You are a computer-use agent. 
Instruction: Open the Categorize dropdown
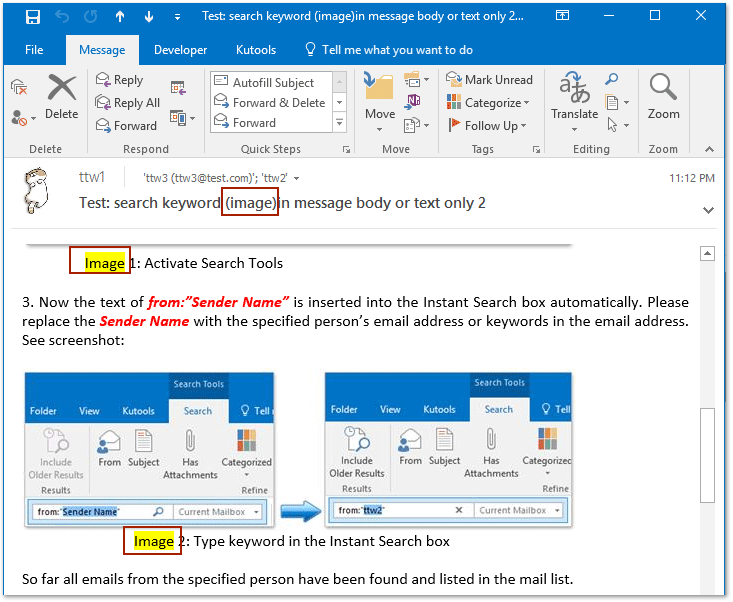pos(488,102)
